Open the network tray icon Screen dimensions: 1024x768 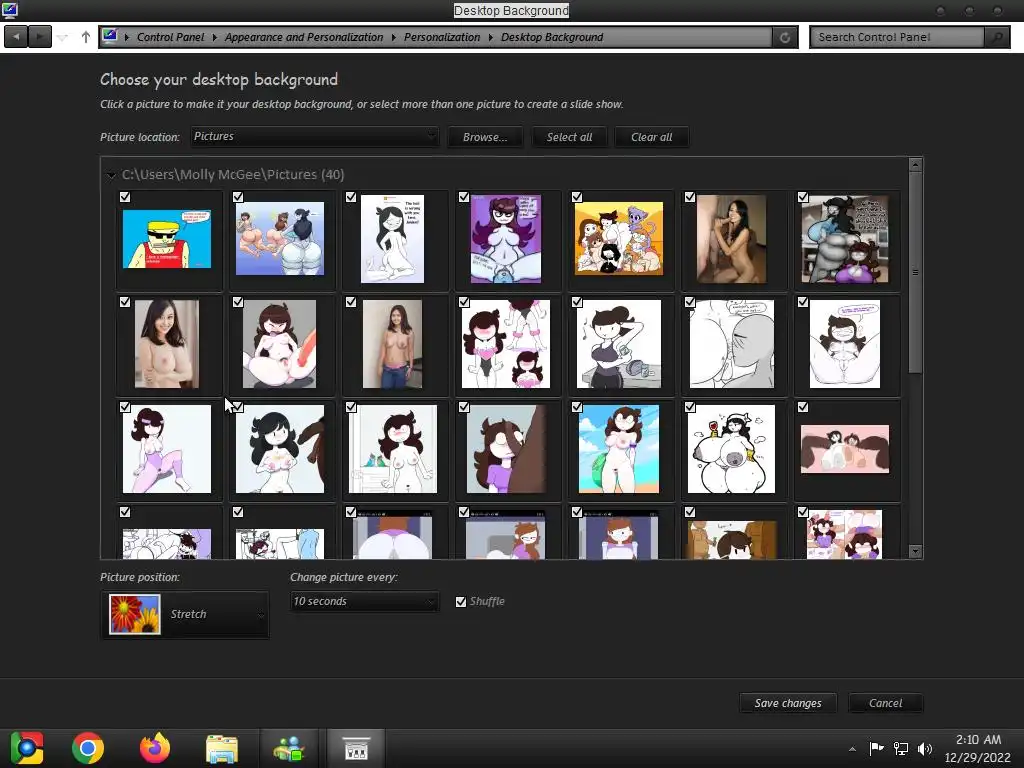coord(901,748)
